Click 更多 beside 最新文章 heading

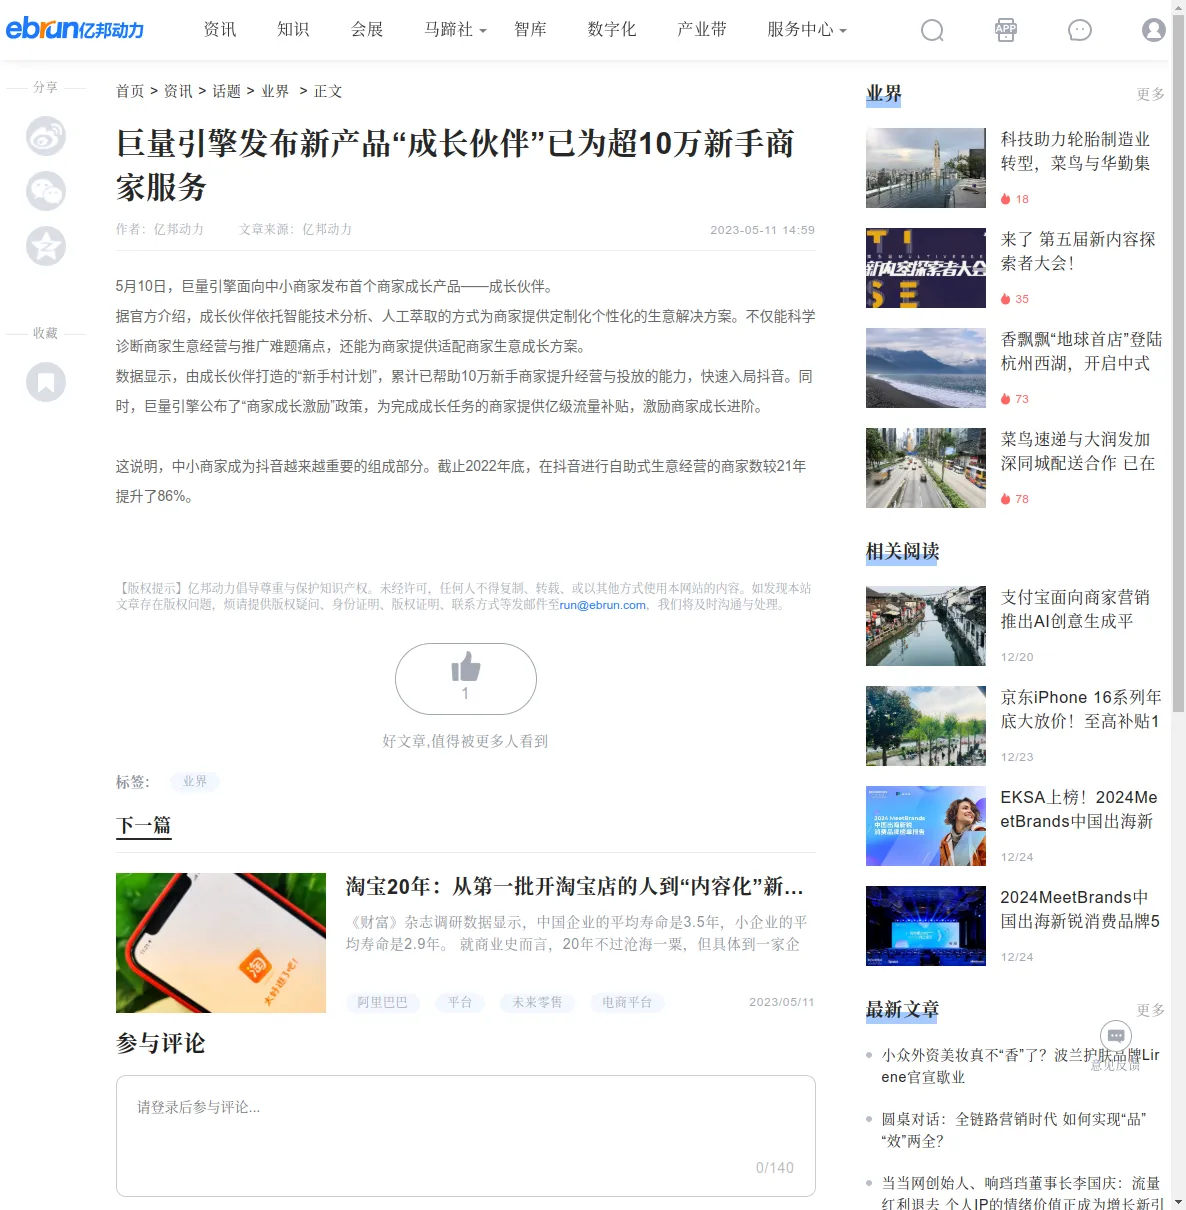click(1151, 1010)
